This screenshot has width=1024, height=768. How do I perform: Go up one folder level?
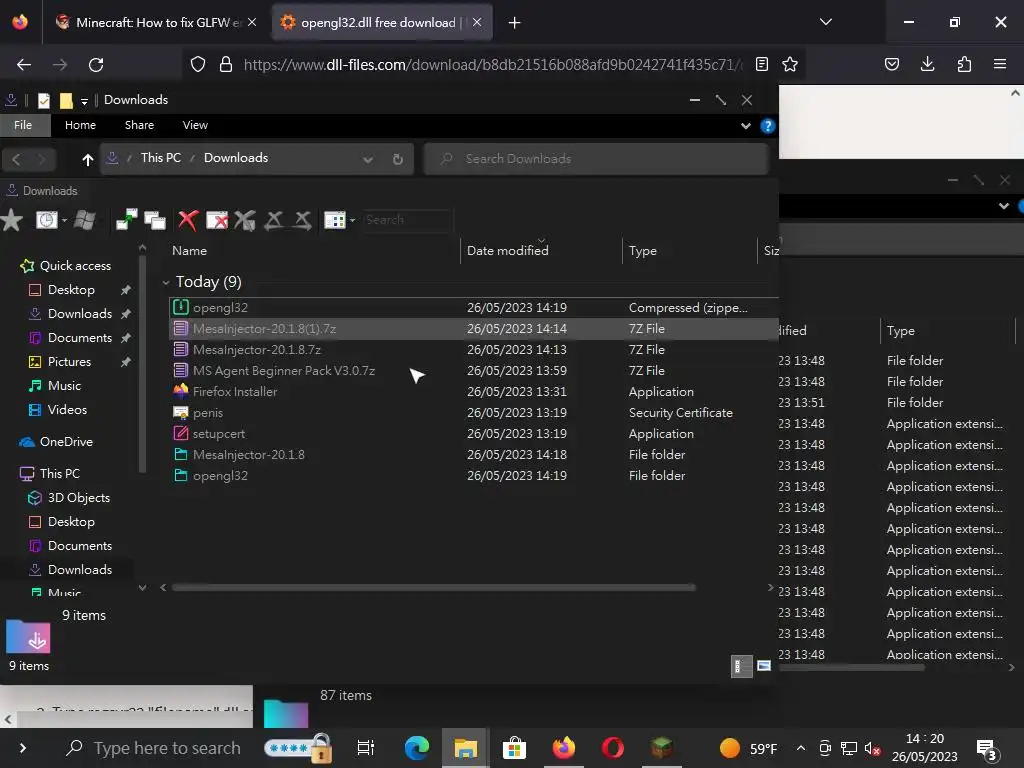point(88,159)
